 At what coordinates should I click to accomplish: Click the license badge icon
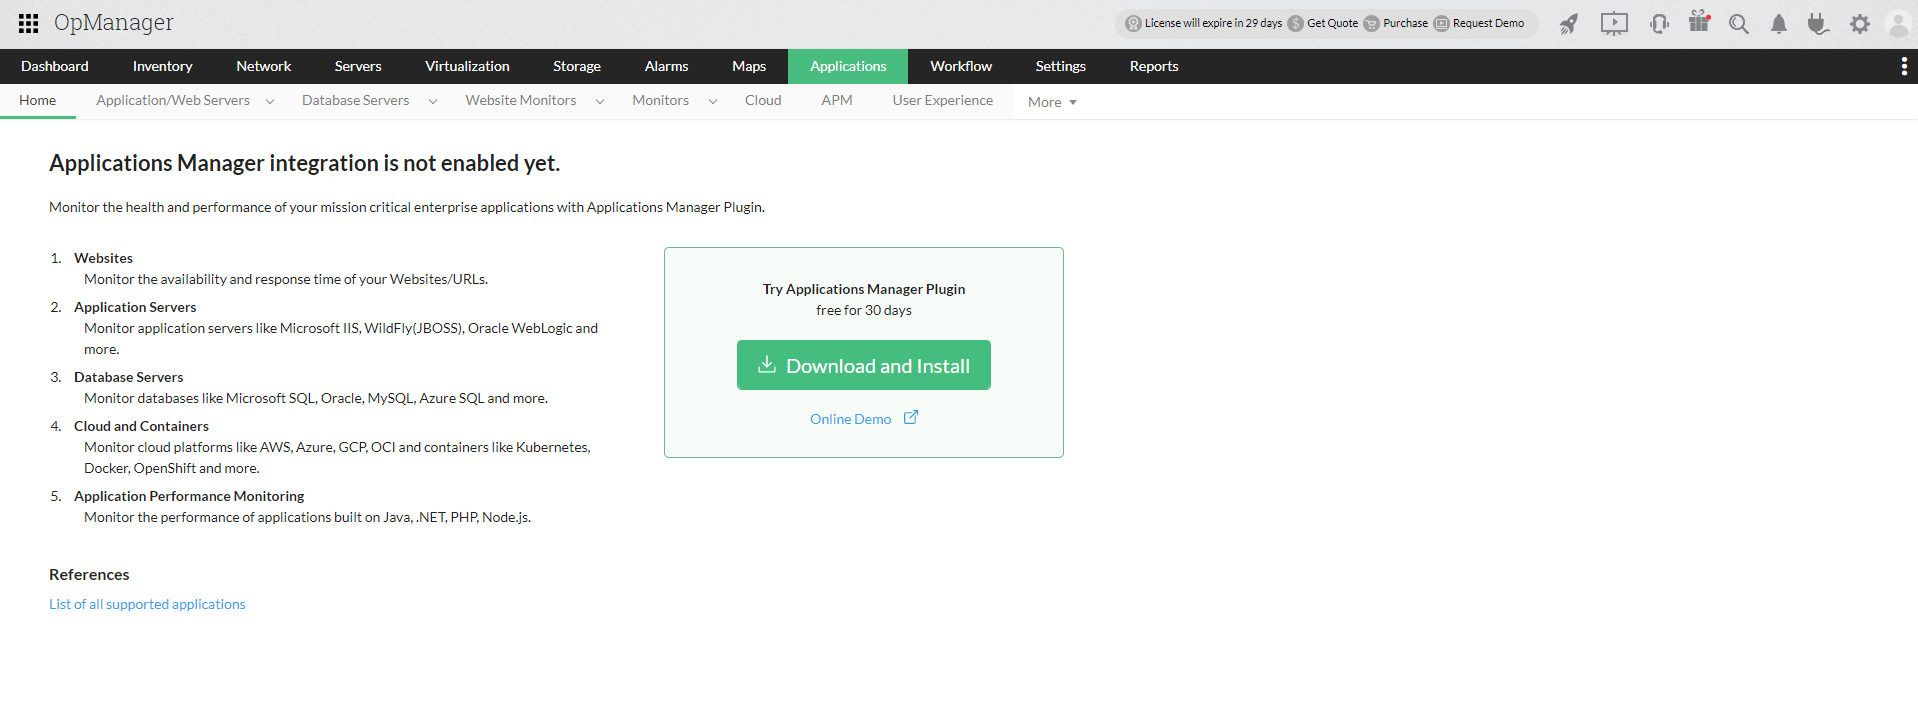click(x=1133, y=23)
